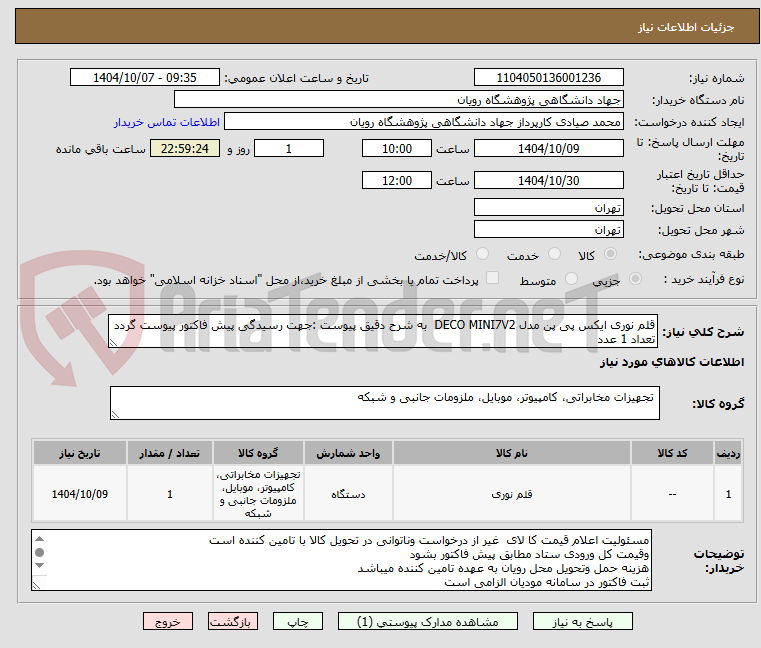761x648 pixels.
Task: Click the خروج exit button
Action: coord(167,621)
